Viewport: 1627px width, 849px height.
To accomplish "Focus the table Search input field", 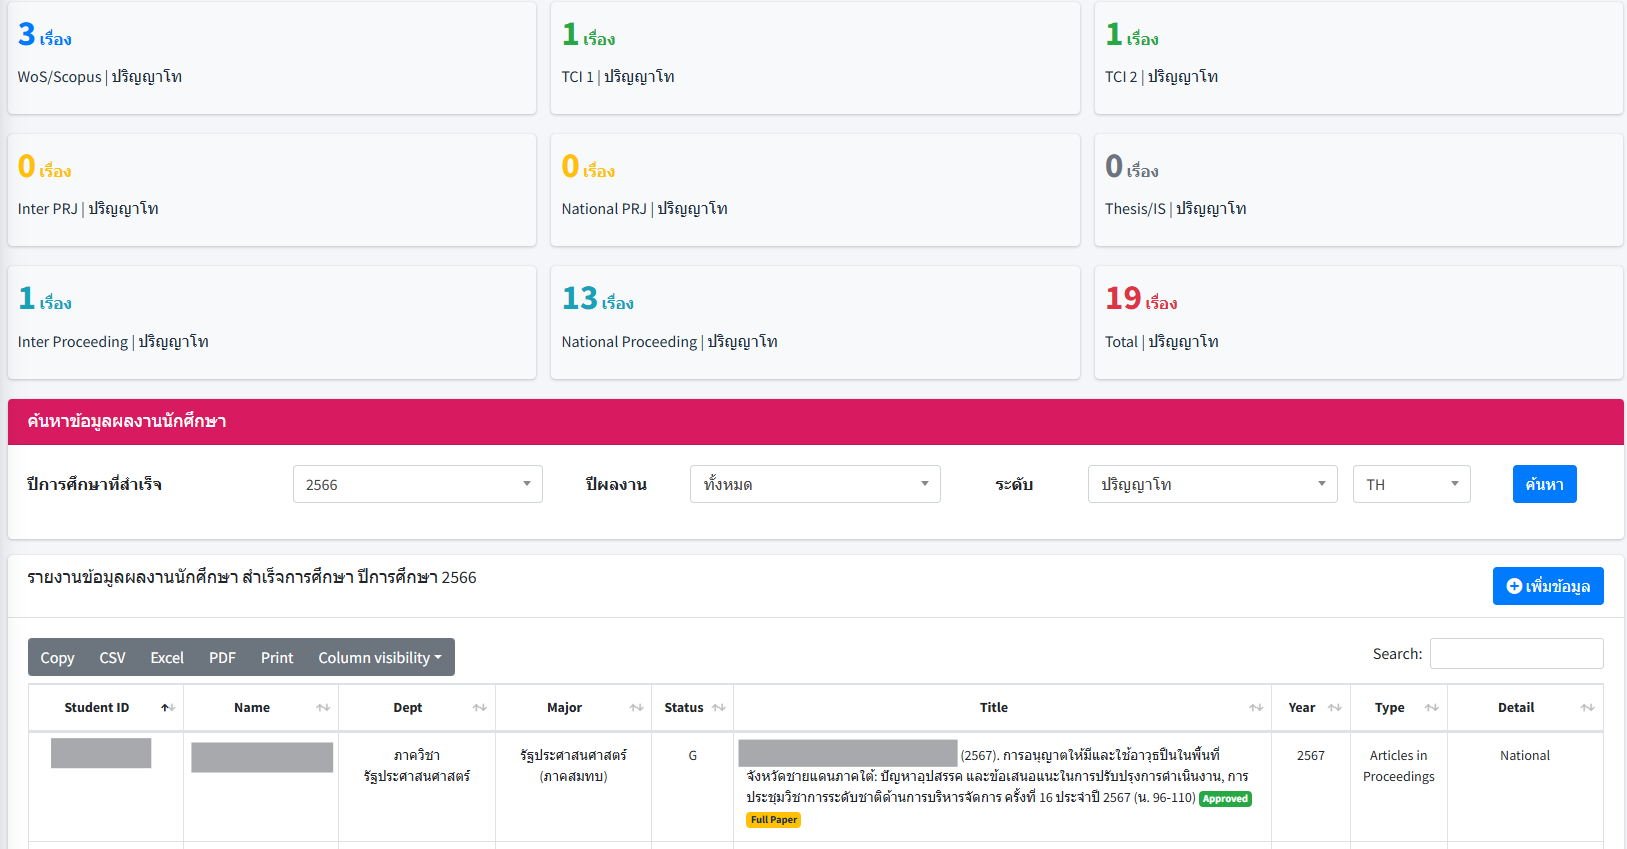I will tap(1516, 653).
